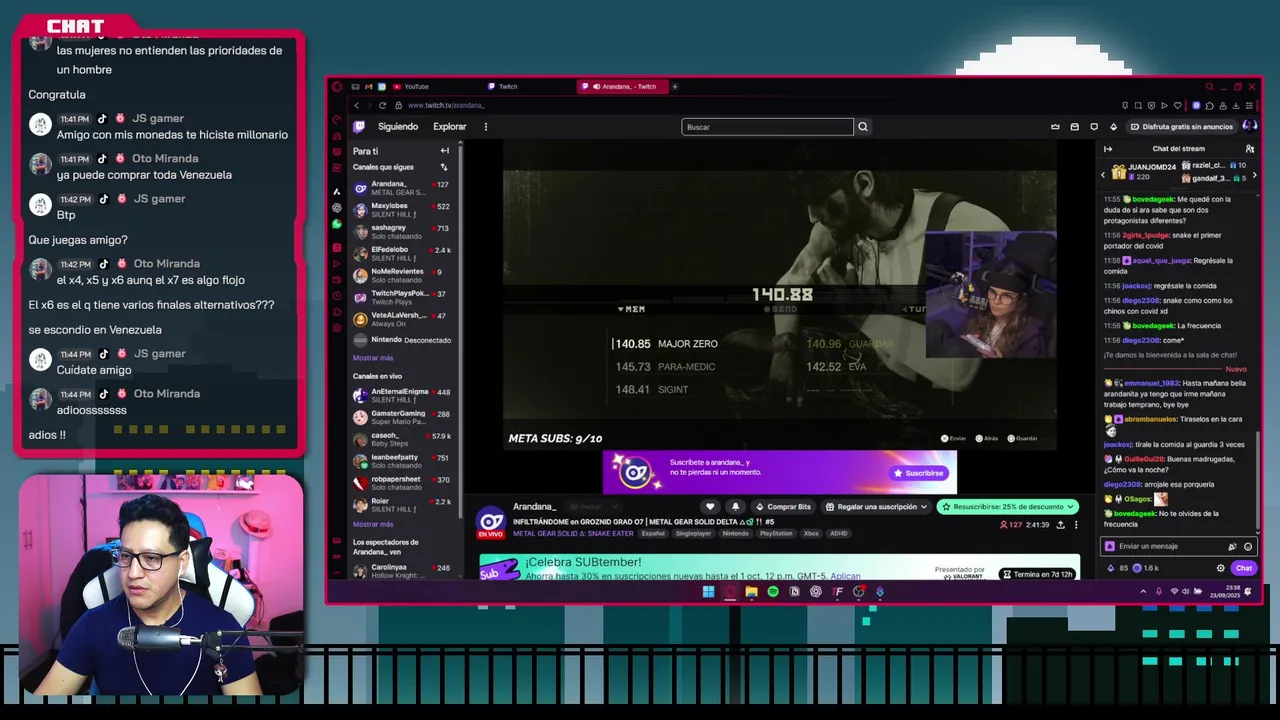Screen dimensions: 1280x720
Task: Go back in browser history
Action: click(x=356, y=105)
